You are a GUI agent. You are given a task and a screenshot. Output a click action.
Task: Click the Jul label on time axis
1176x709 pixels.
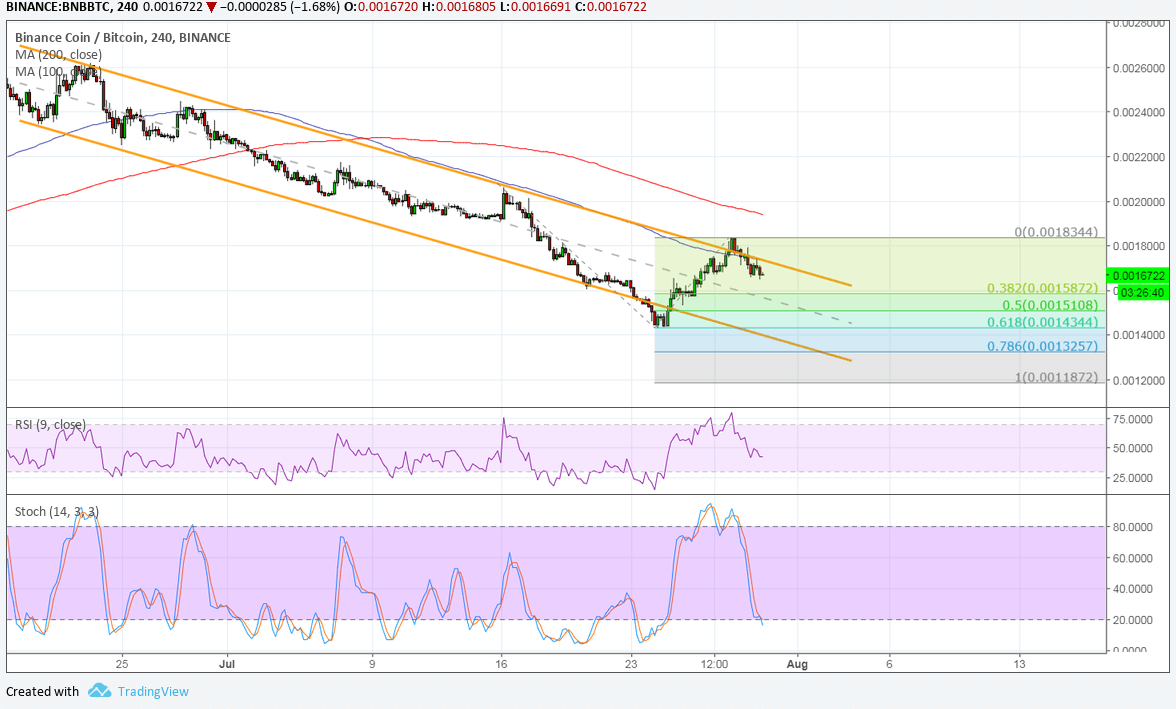[x=227, y=664]
